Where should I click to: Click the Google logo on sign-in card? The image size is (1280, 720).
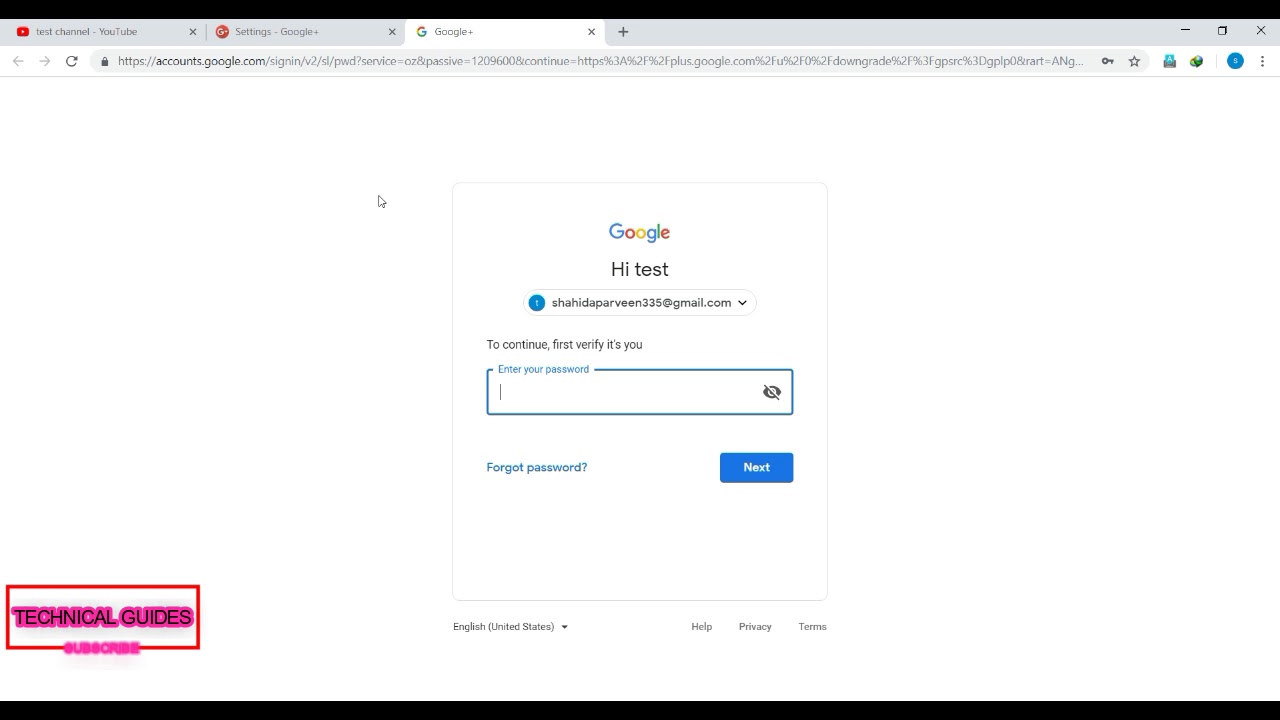pos(640,233)
